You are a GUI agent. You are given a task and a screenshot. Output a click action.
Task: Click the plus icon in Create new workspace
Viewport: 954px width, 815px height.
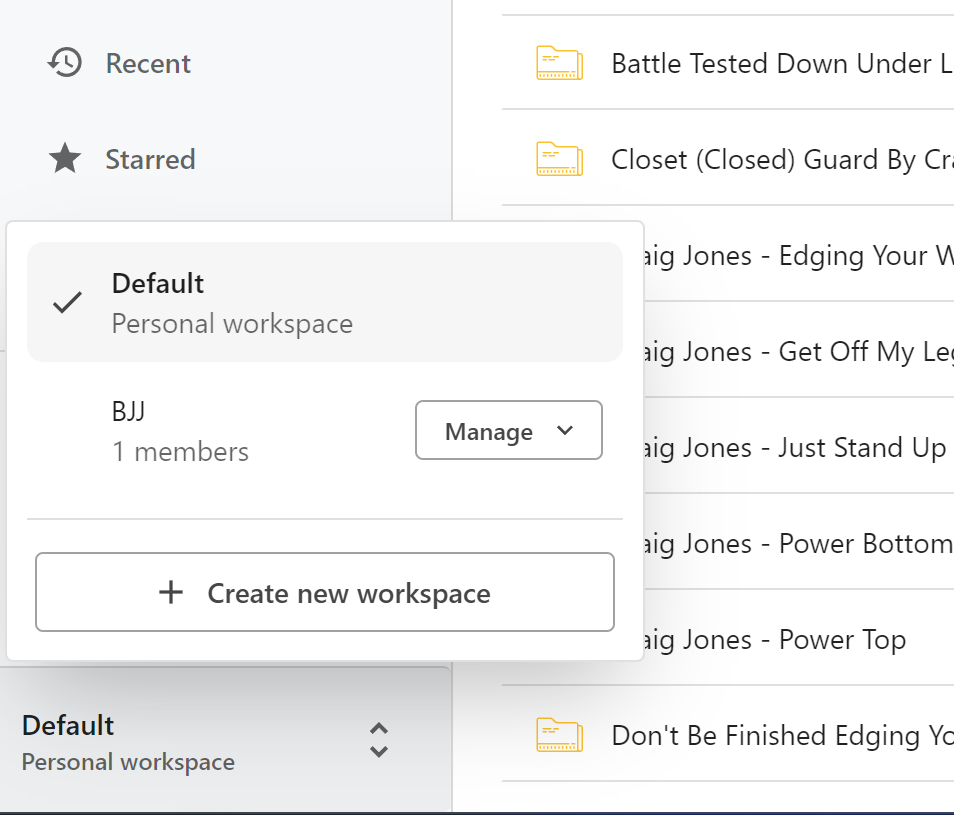(171, 592)
